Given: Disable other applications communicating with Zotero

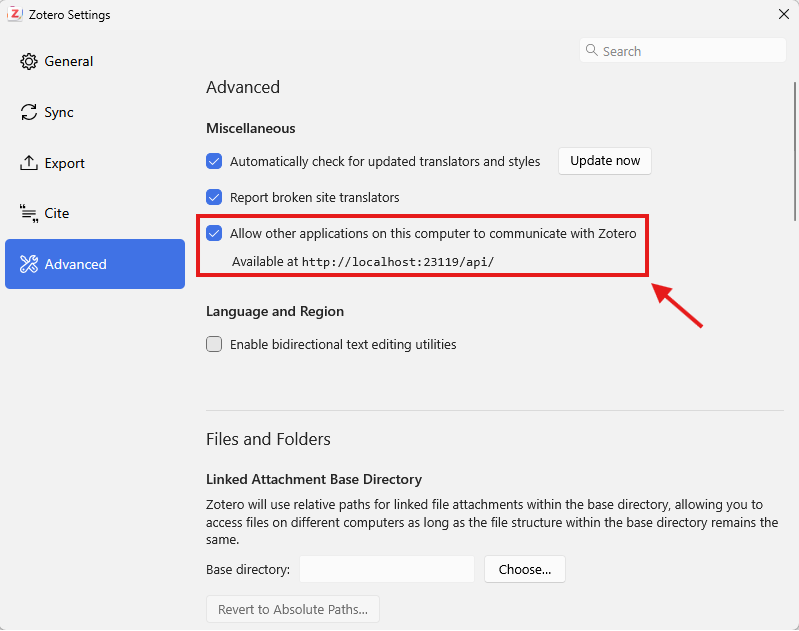Looking at the screenshot, I should click(214, 233).
